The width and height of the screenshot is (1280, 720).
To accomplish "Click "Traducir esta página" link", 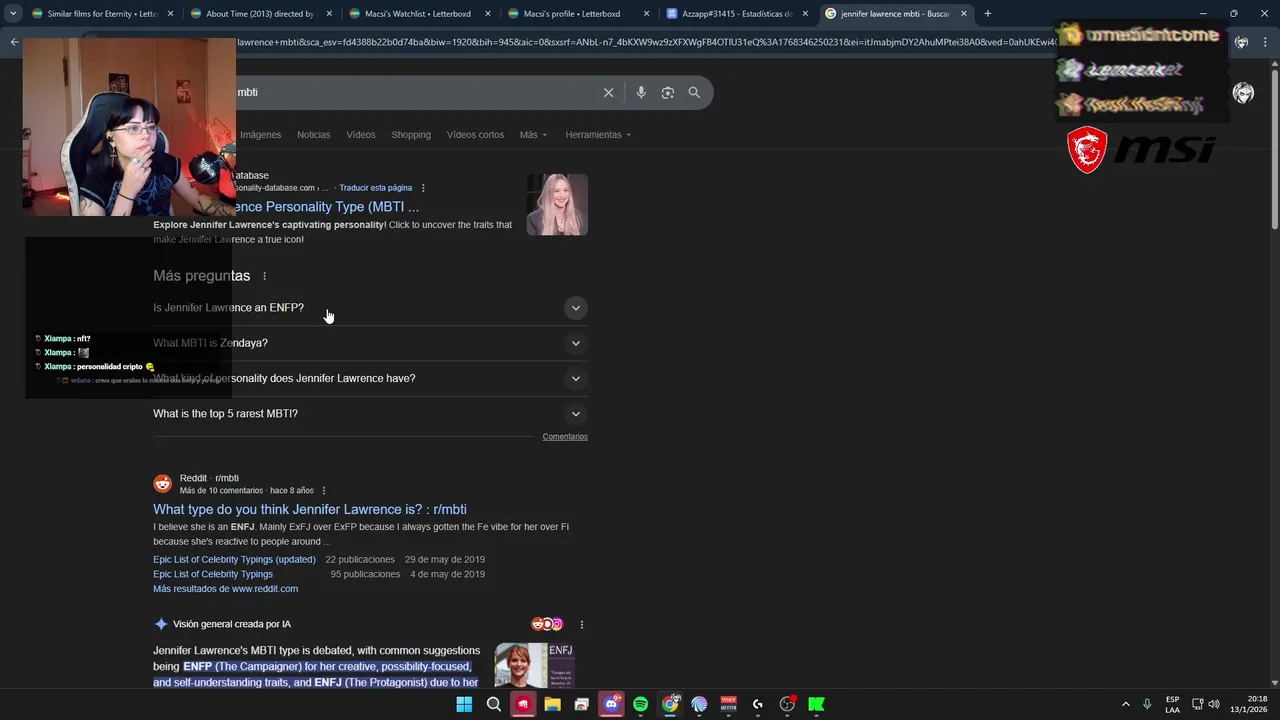I will point(375,188).
